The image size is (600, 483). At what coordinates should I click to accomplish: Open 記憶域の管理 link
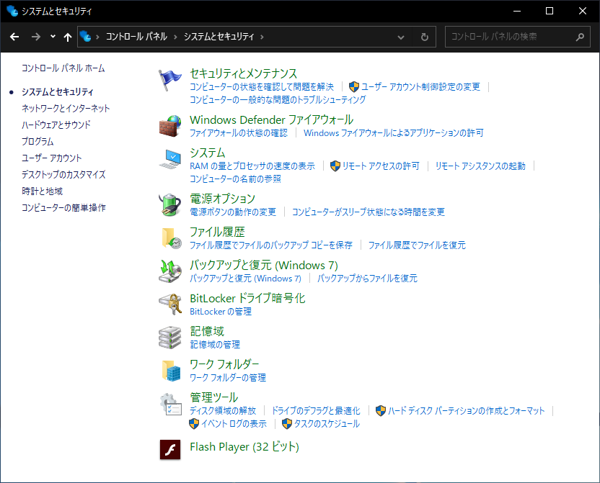pyautogui.click(x=215, y=344)
